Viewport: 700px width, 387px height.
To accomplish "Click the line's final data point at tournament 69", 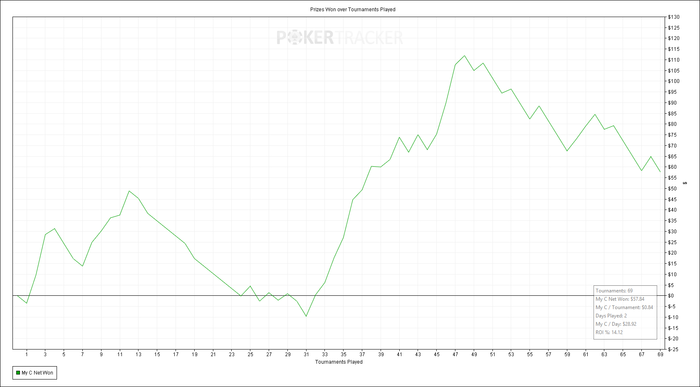I will 660,171.
